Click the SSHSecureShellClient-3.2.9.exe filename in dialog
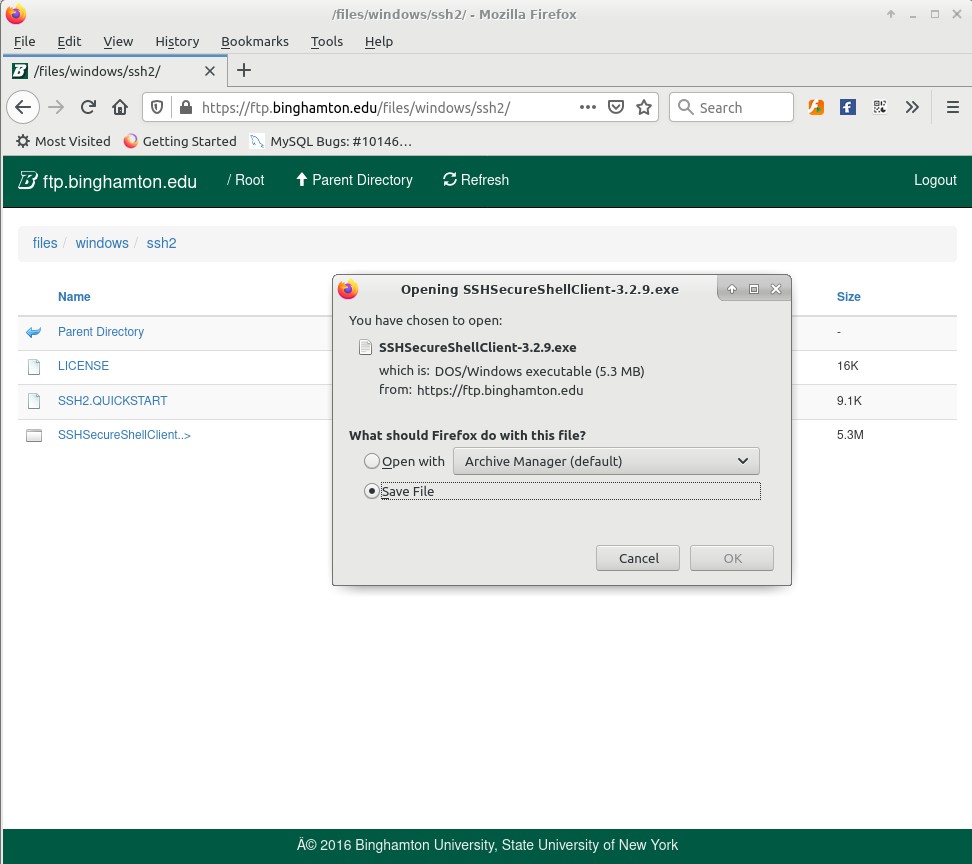This screenshot has height=864, width=972. click(477, 348)
